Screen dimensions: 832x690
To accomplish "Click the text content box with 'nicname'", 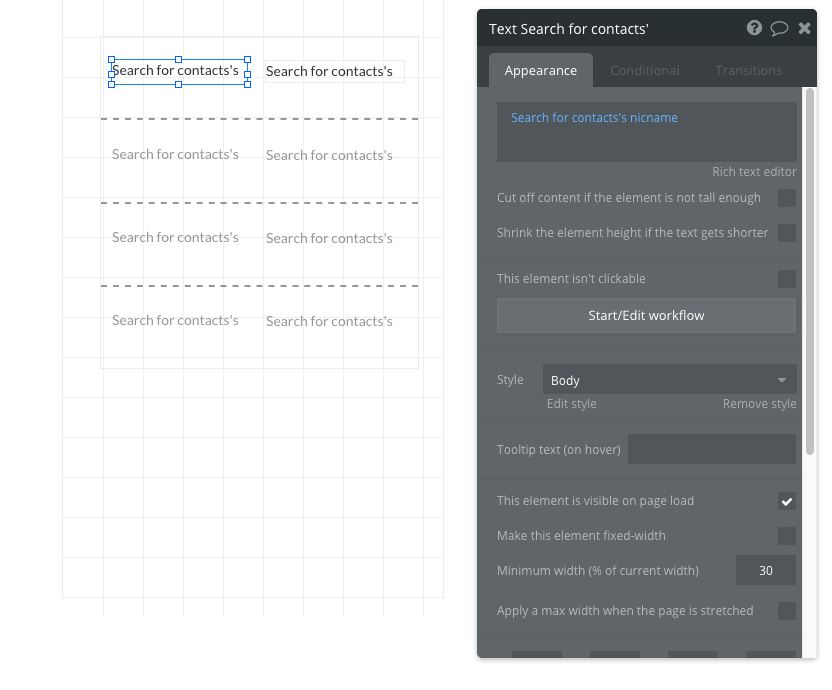I will coord(646,131).
